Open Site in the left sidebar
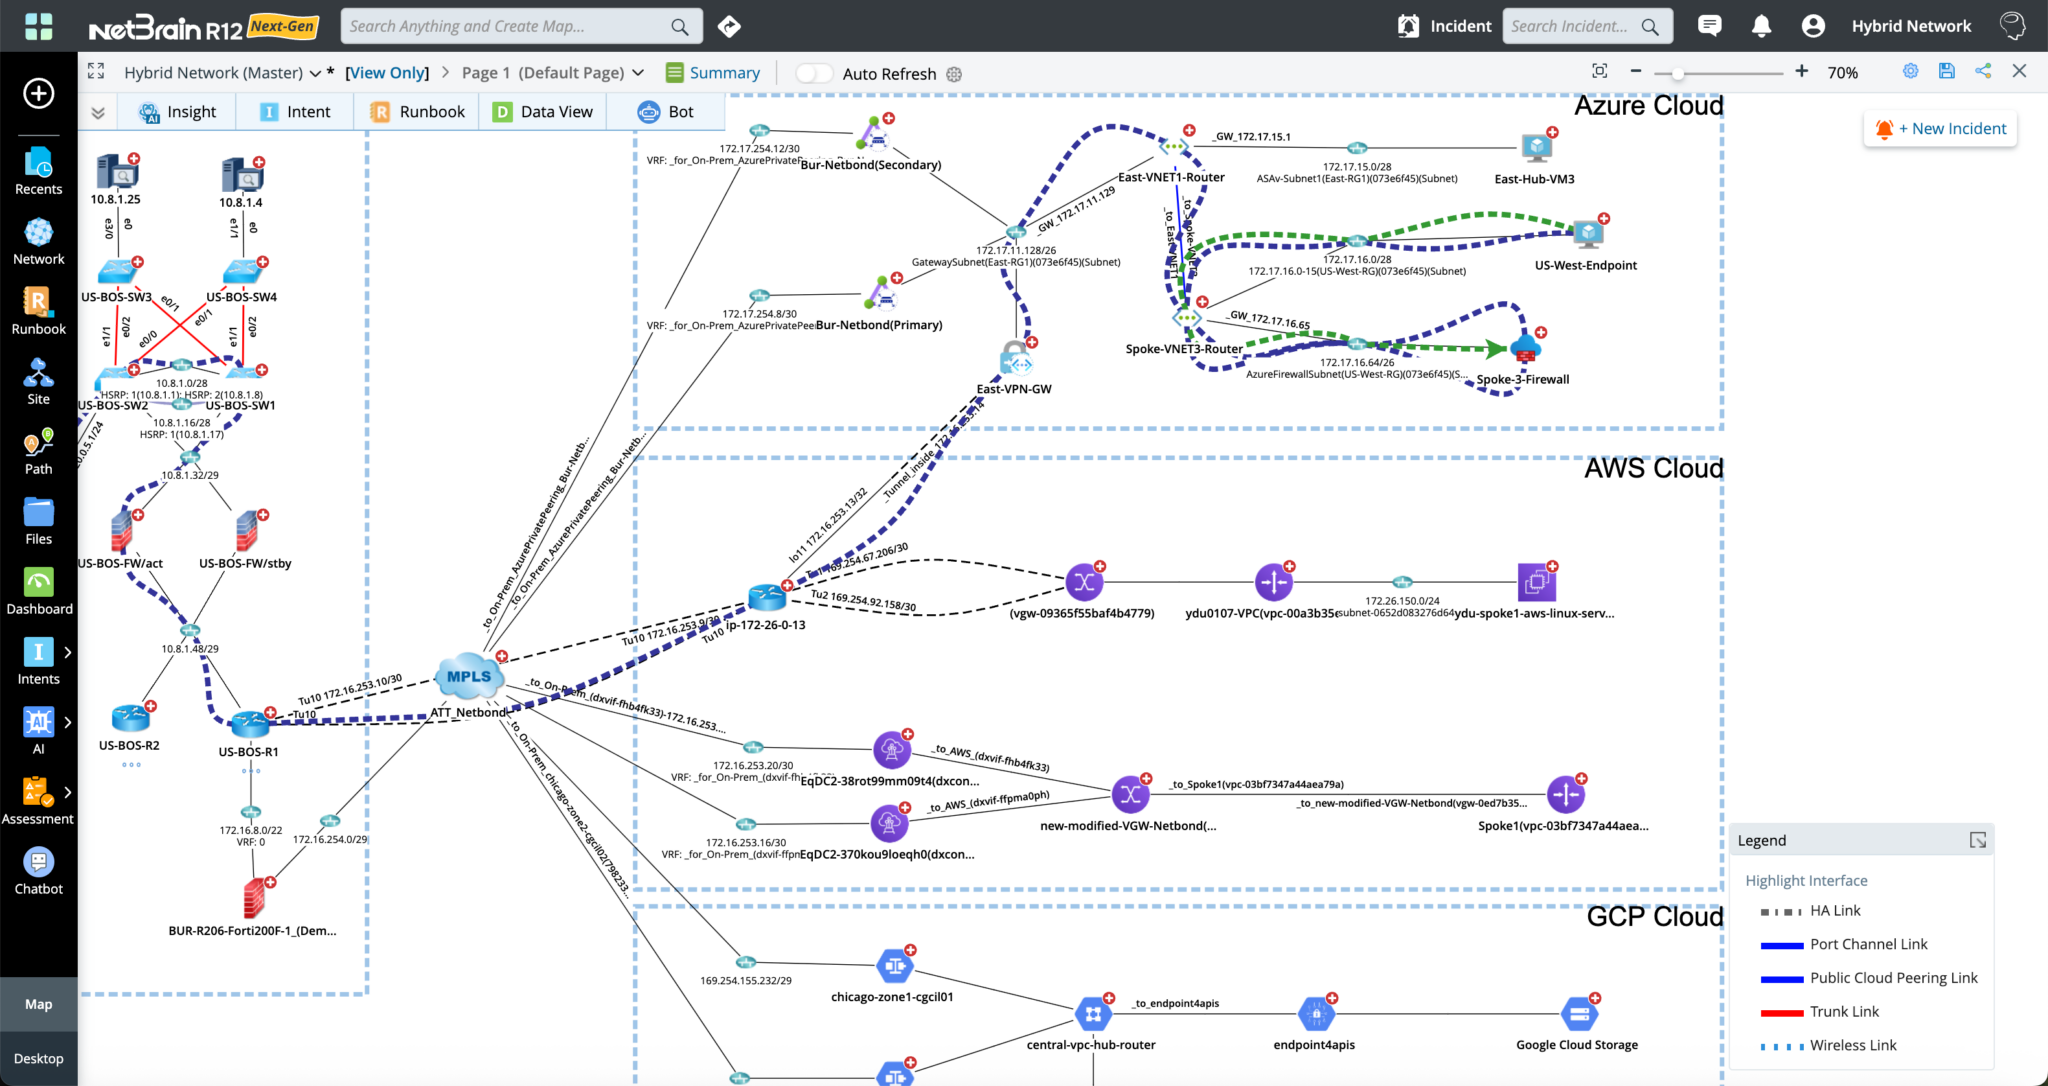2048x1086 pixels. (38, 381)
